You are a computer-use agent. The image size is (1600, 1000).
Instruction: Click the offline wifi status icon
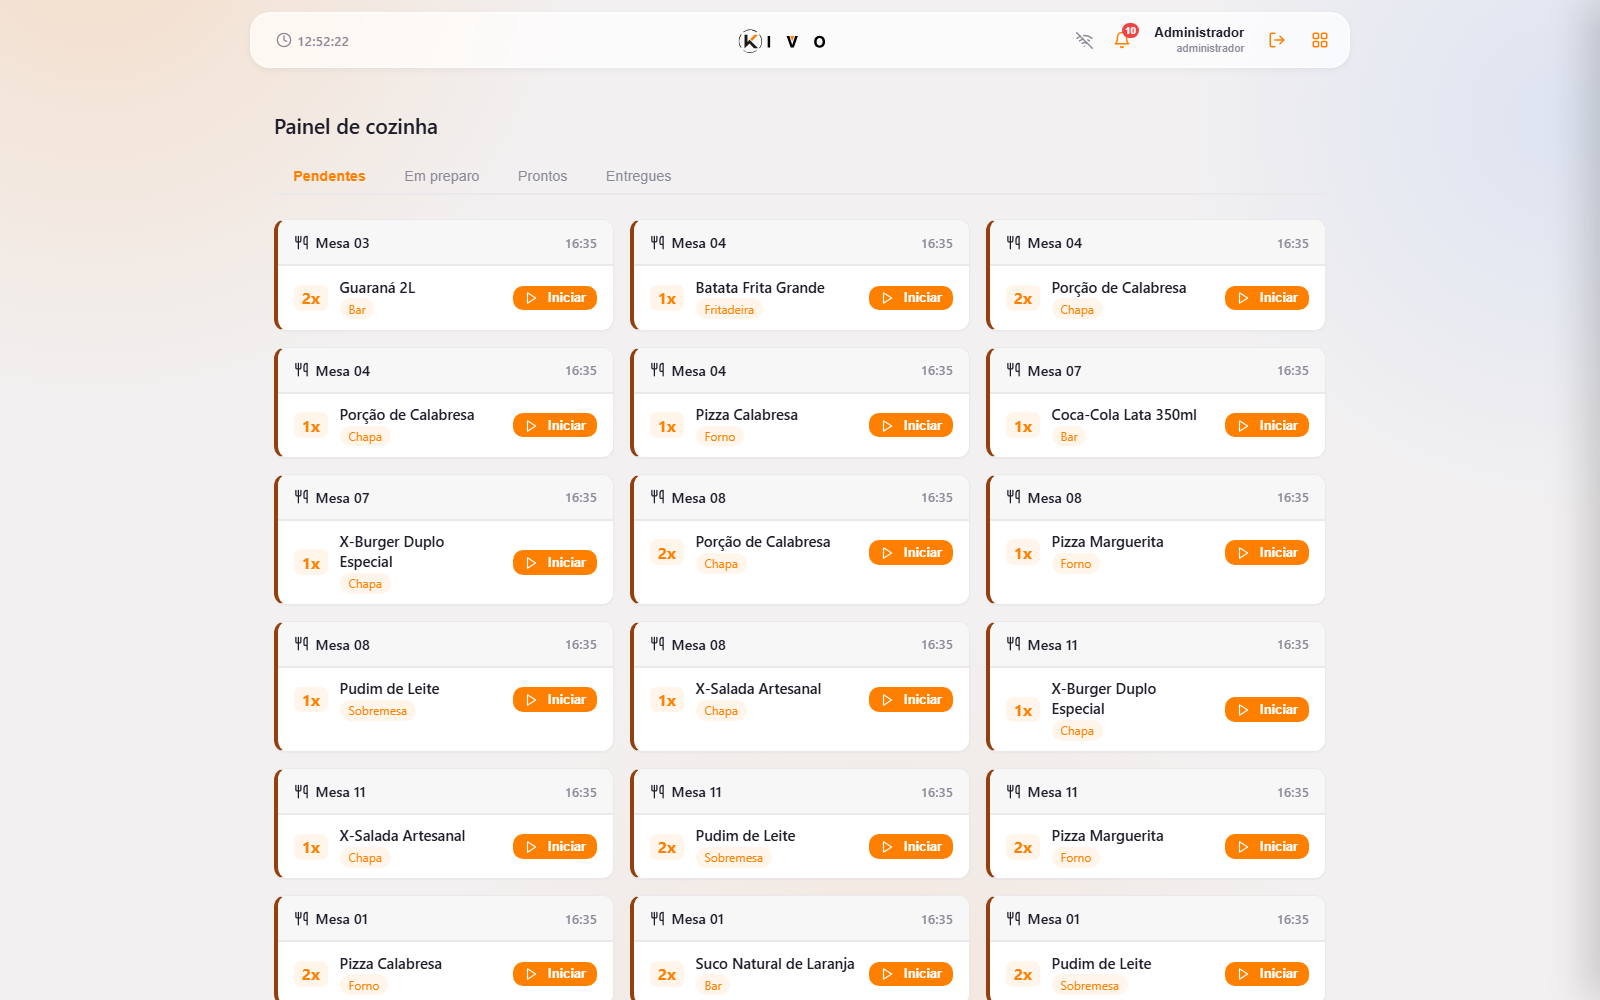(x=1084, y=41)
